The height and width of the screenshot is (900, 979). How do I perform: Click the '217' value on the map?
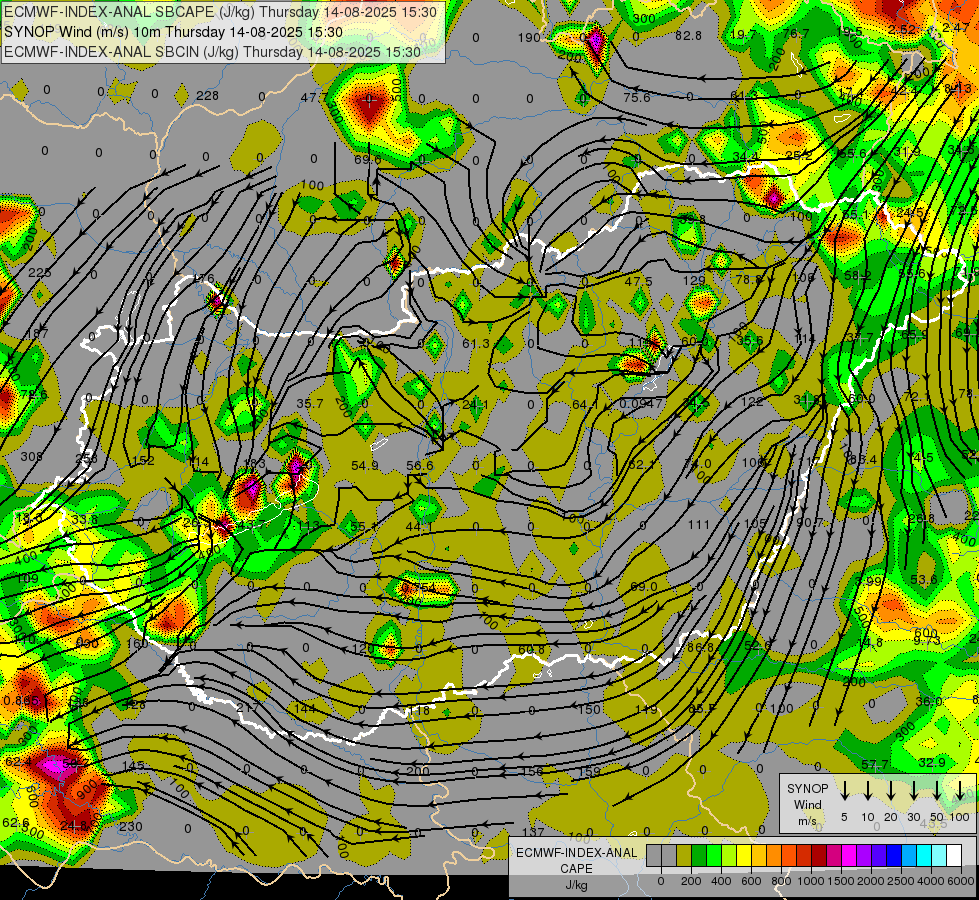pos(248,708)
